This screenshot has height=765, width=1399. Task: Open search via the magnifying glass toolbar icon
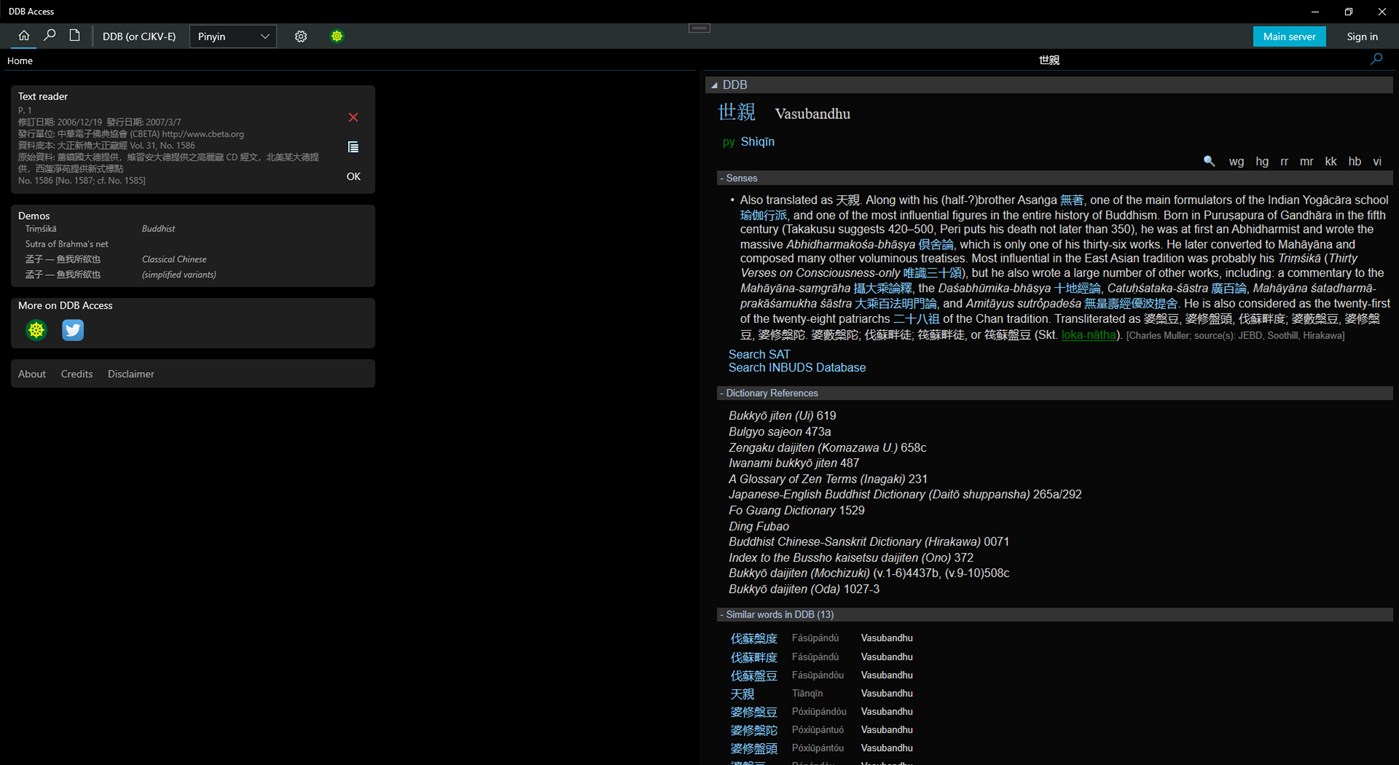click(x=49, y=36)
